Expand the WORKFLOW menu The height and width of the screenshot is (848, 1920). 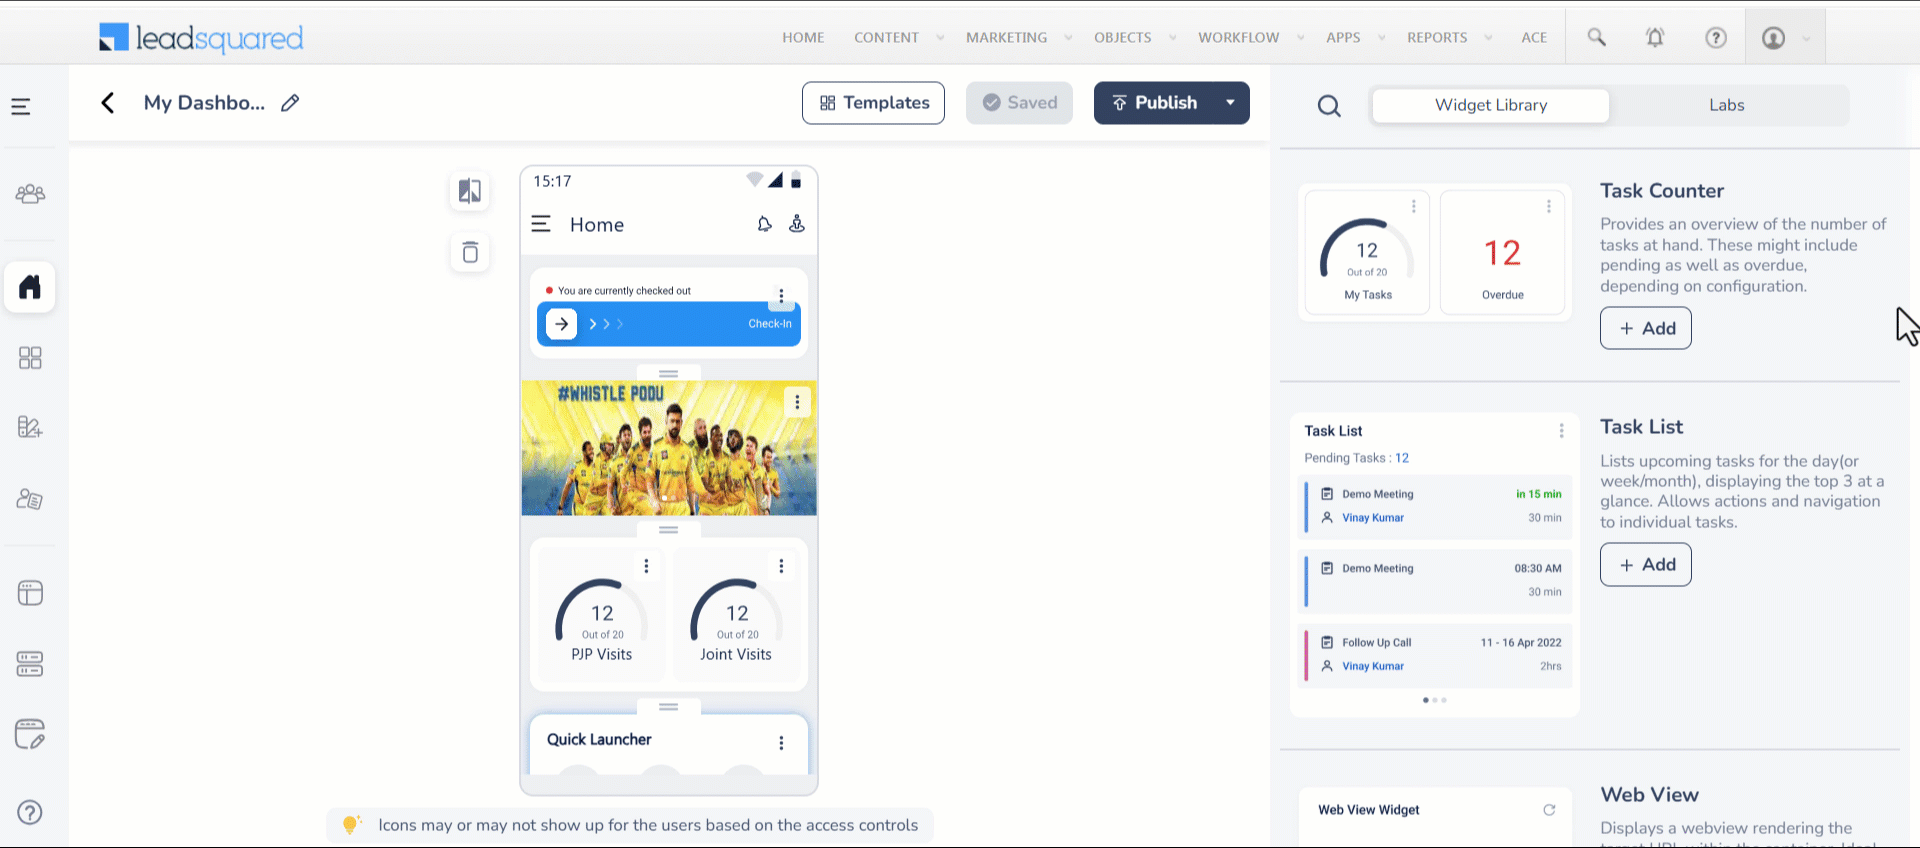click(x=1250, y=38)
